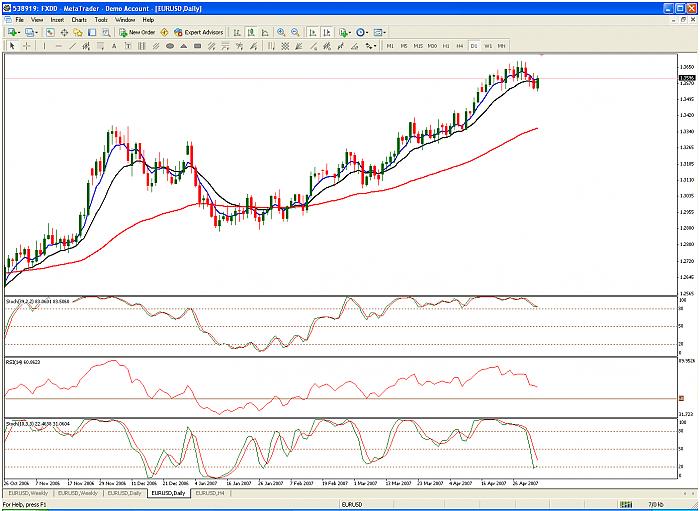This screenshot has height=511, width=700.
Task: Select the triangle drawing tool
Action: pos(183,46)
